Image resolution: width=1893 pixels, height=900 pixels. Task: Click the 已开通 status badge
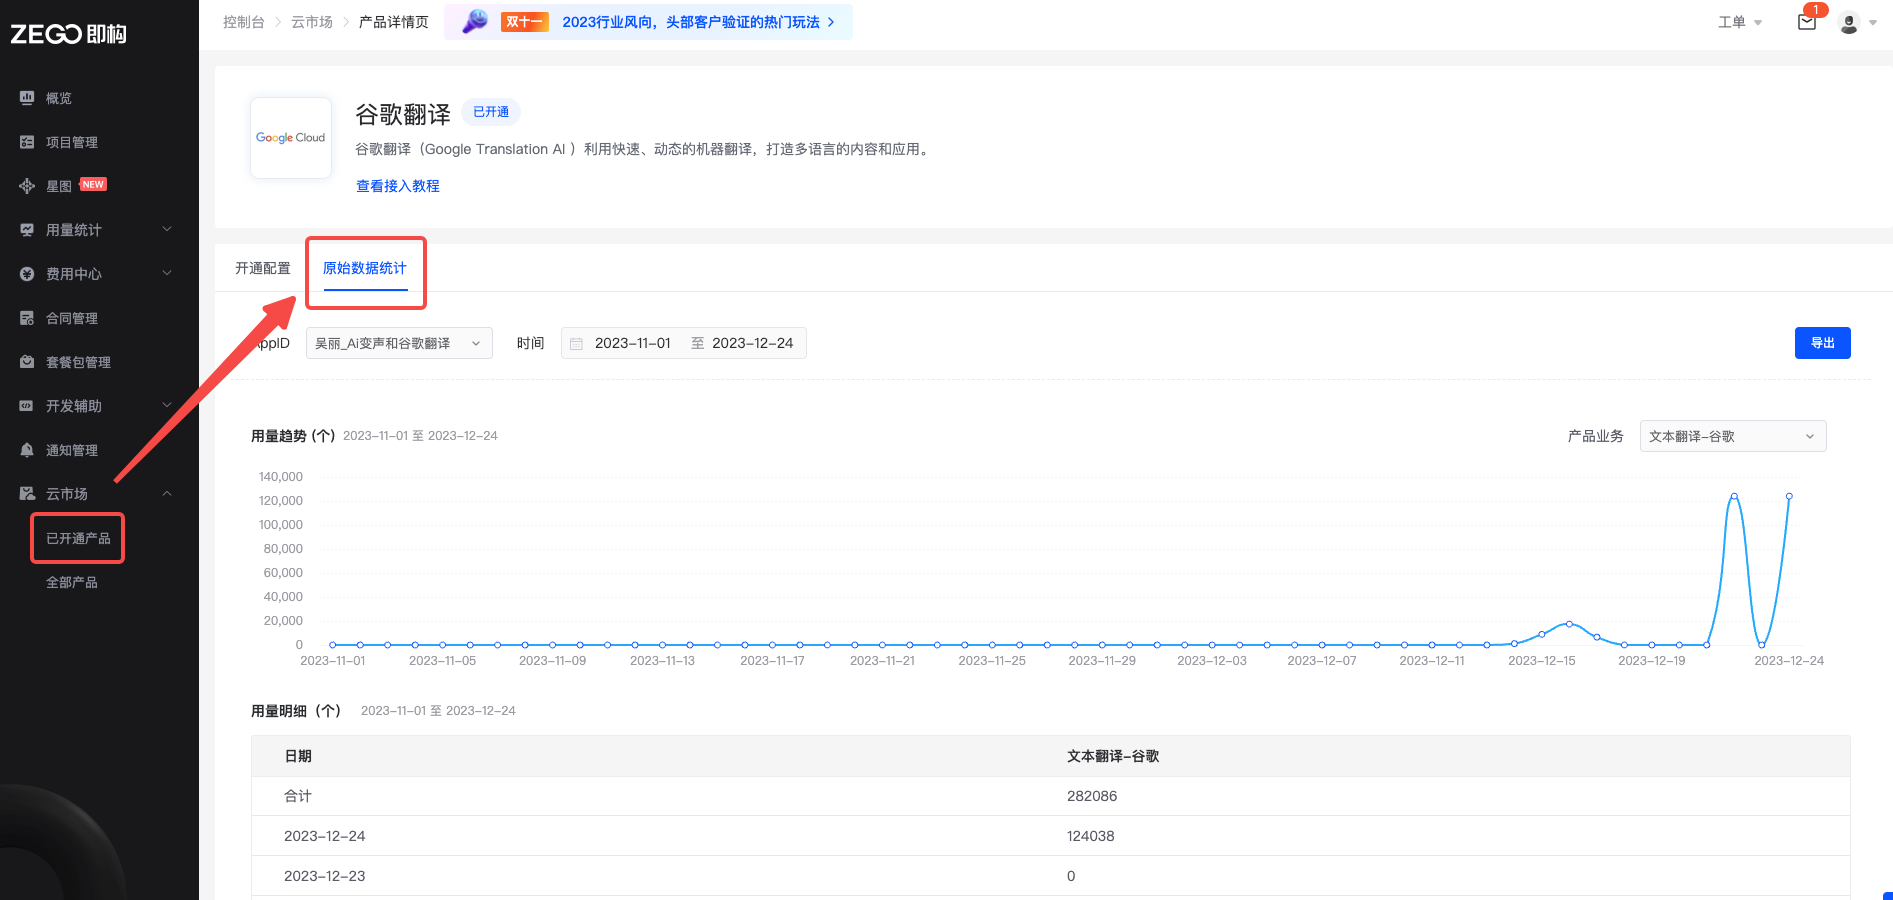coord(491,112)
